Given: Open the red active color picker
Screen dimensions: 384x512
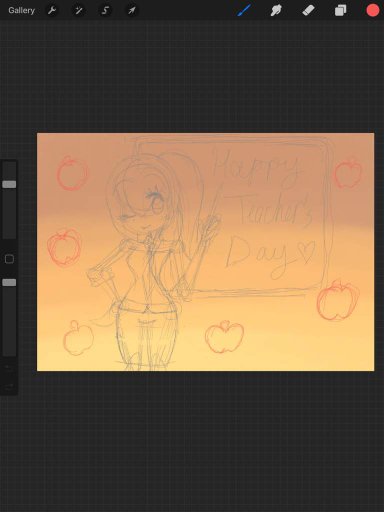Looking at the screenshot, I should pyautogui.click(x=373, y=10).
